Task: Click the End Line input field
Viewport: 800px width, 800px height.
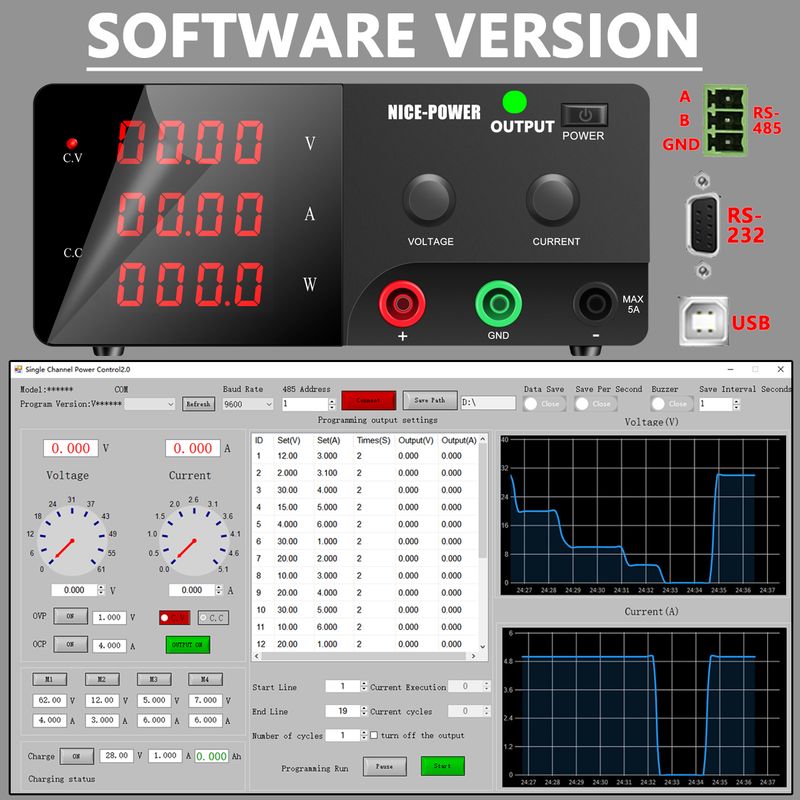Action: [343, 711]
